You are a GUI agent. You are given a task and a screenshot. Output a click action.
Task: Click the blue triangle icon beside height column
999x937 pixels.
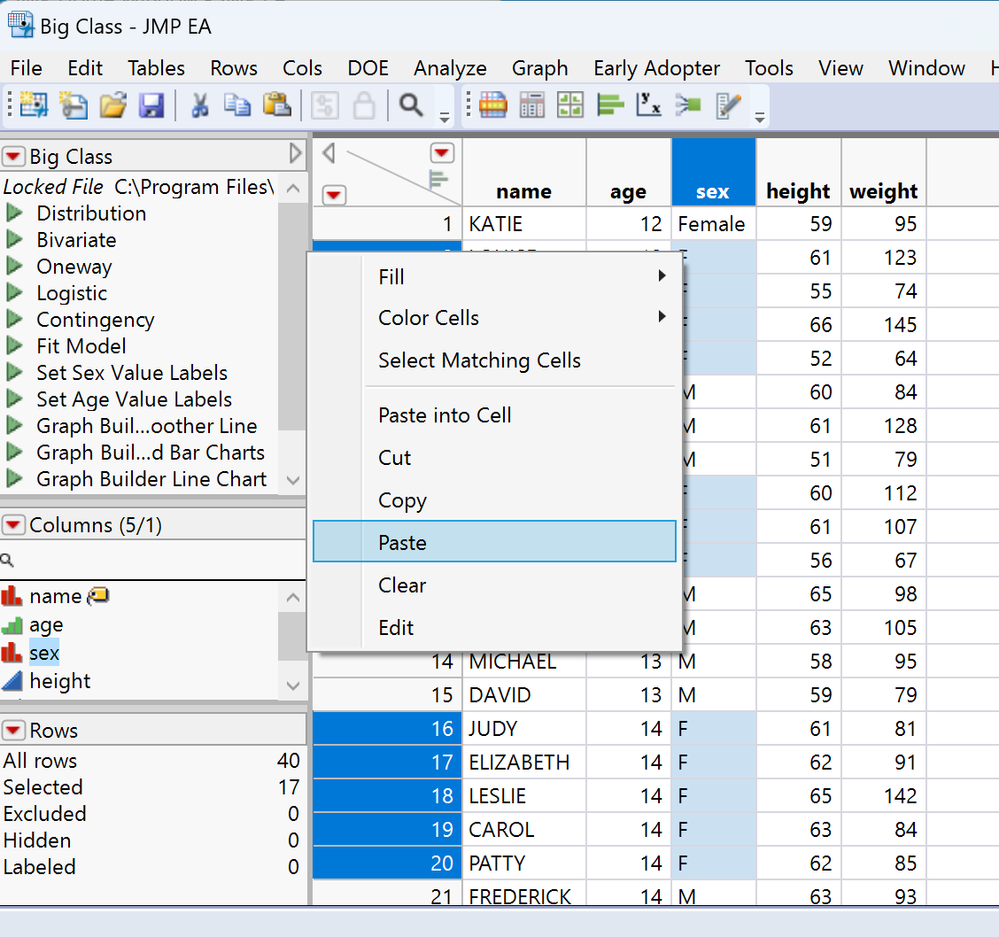coord(12,681)
